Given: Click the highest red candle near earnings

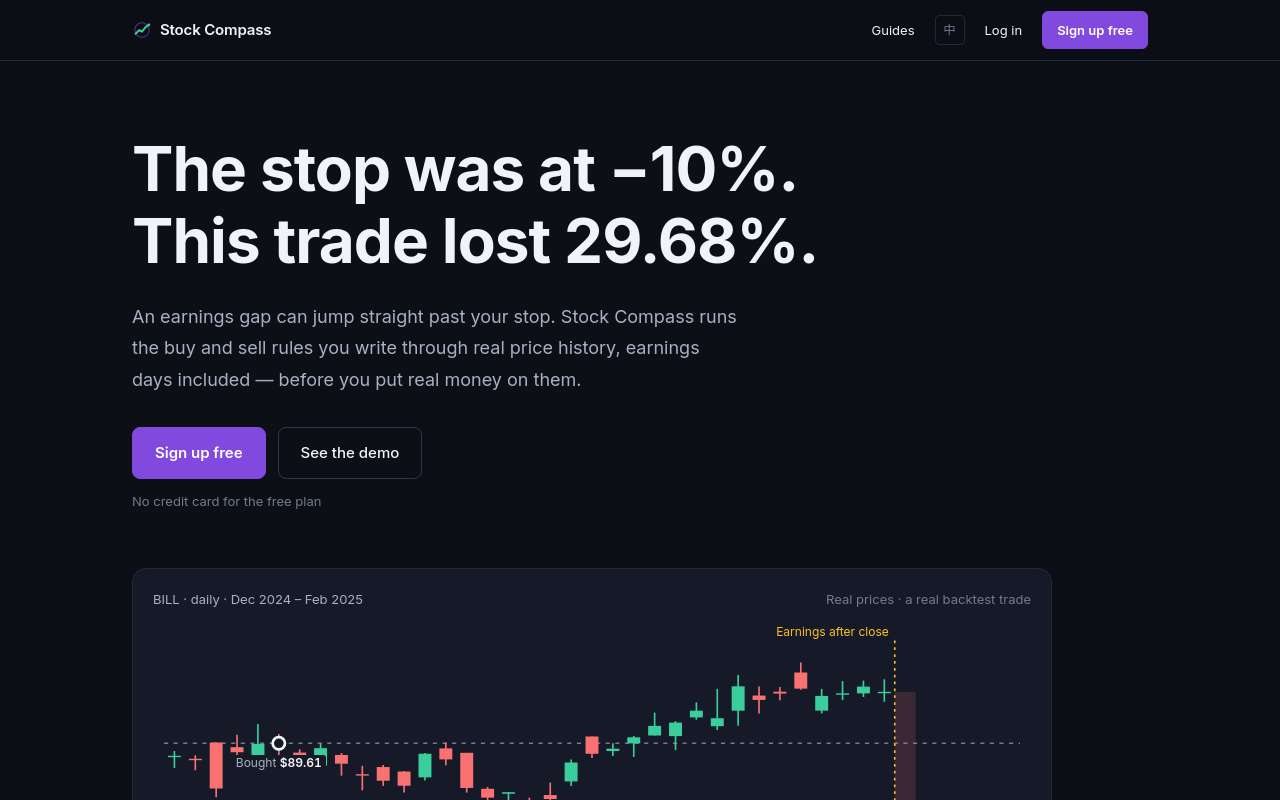Looking at the screenshot, I should tap(801, 678).
